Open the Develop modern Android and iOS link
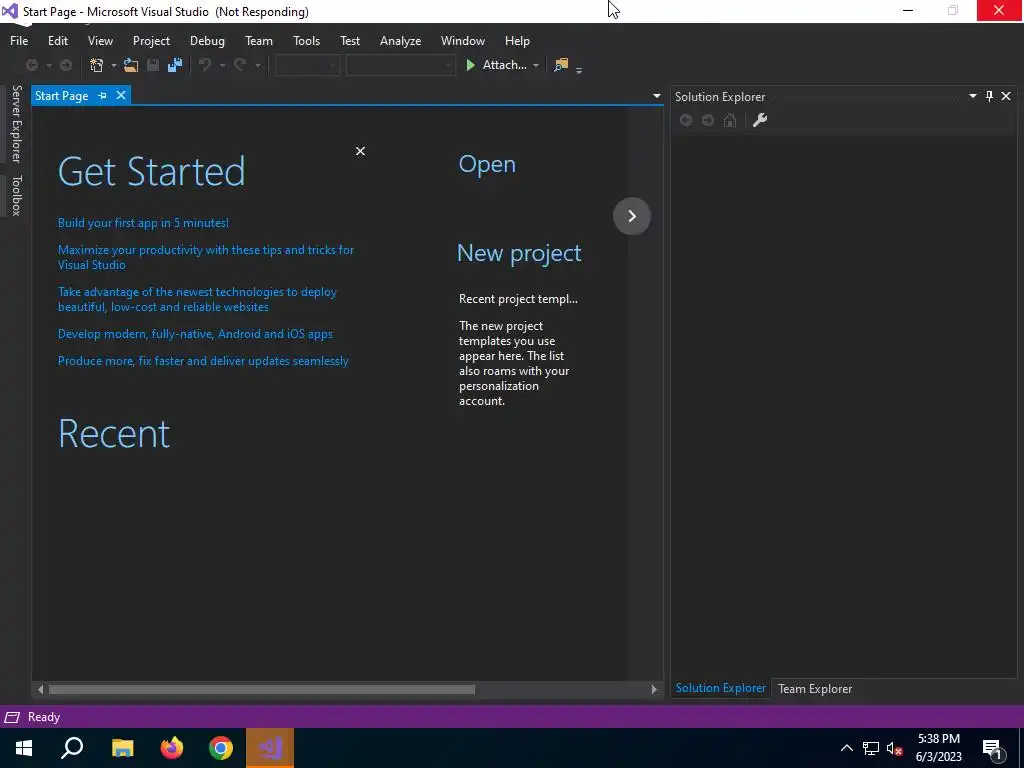Image resolution: width=1024 pixels, height=768 pixels. pyautogui.click(x=195, y=334)
